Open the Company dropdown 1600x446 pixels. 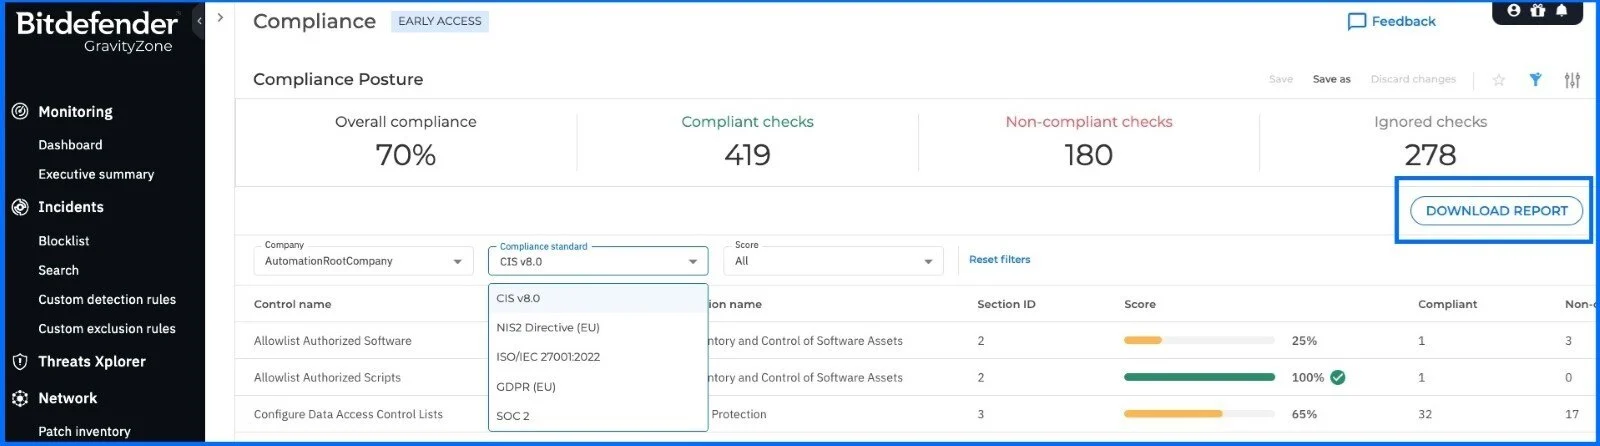point(362,262)
